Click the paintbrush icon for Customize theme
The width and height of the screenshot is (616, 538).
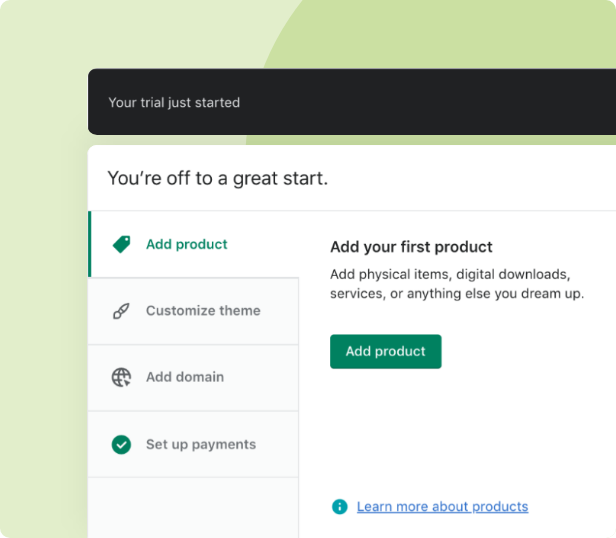point(121,311)
